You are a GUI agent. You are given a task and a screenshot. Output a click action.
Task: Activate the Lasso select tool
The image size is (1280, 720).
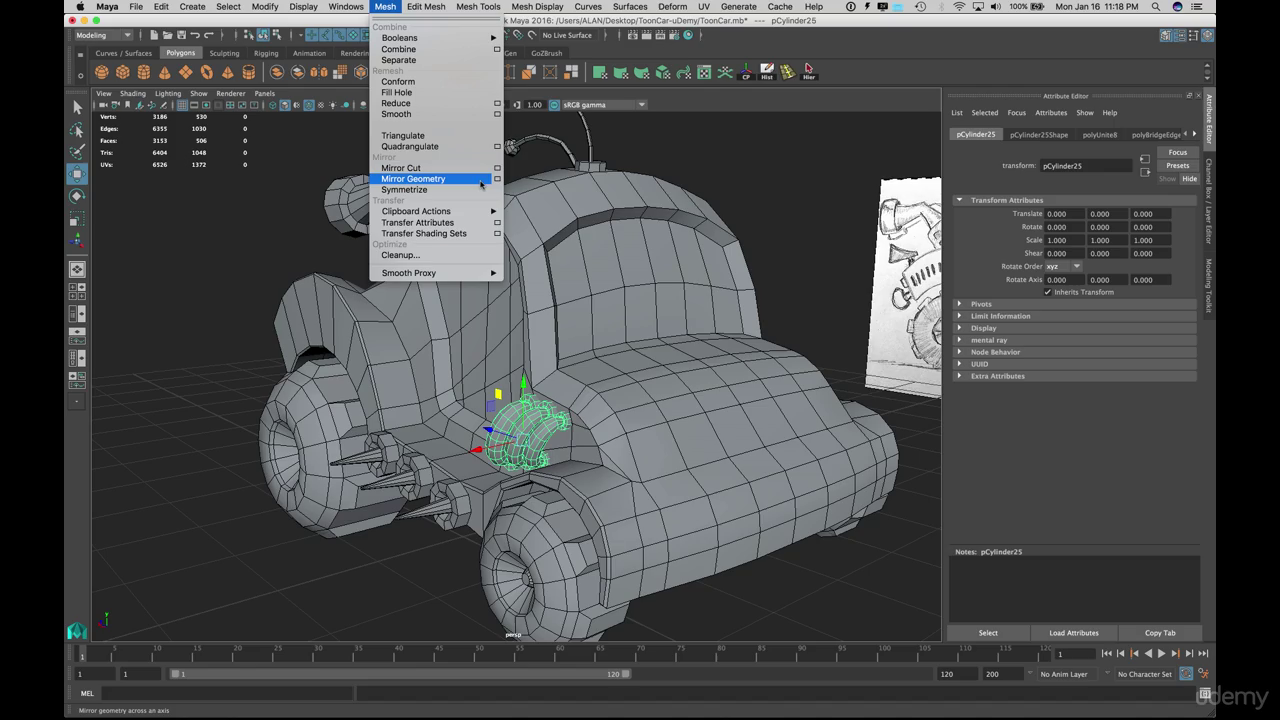pyautogui.click(x=77, y=130)
